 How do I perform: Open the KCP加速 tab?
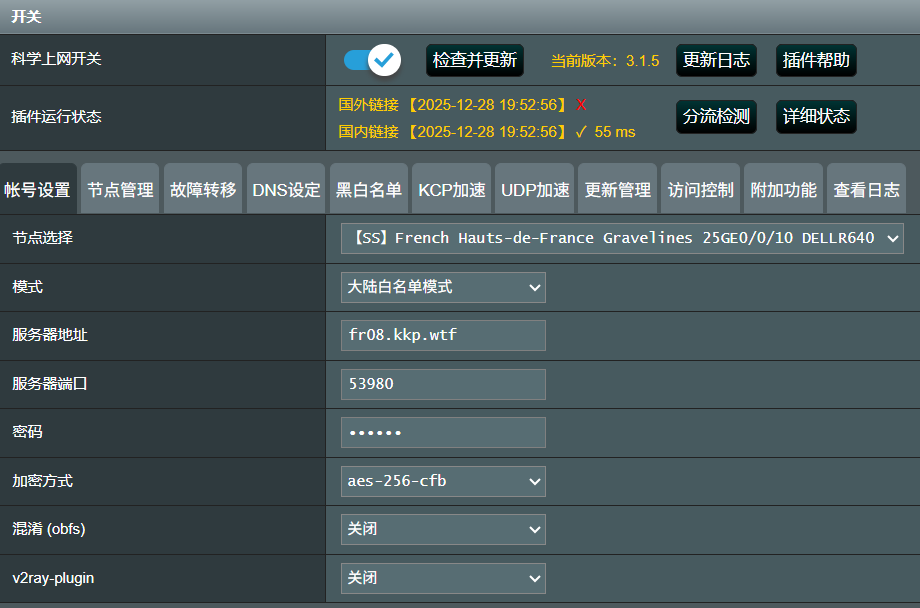(451, 190)
